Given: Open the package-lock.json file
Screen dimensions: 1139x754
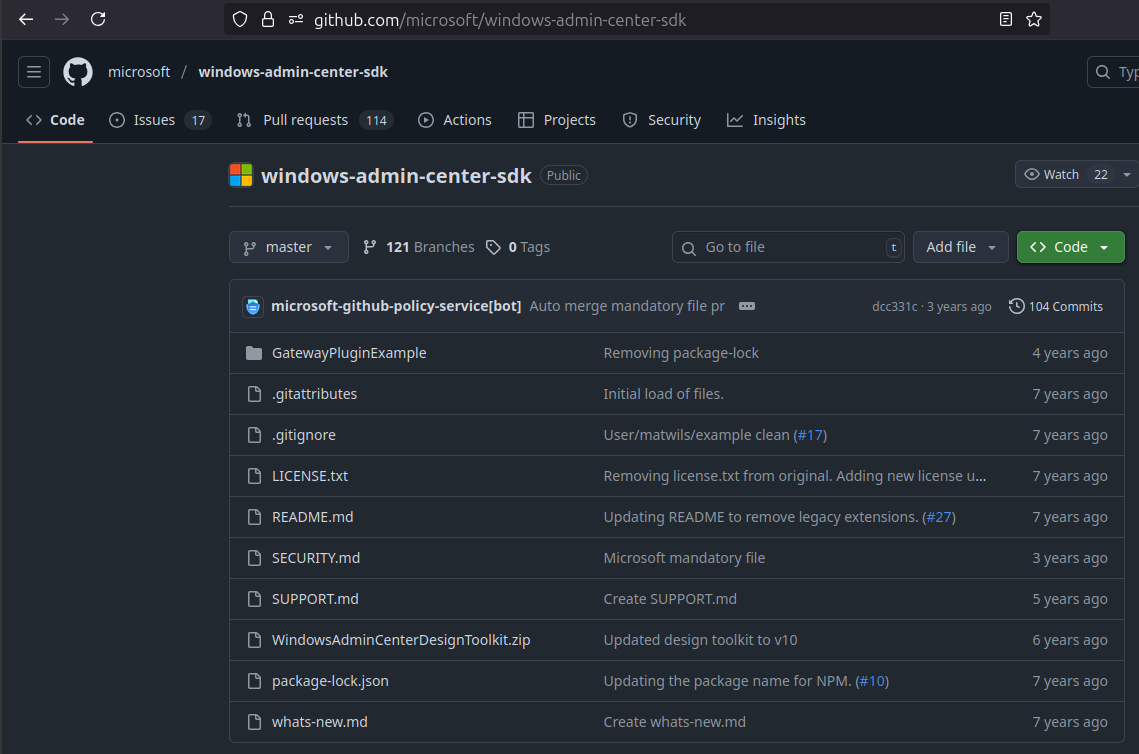Looking at the screenshot, I should coord(330,681).
